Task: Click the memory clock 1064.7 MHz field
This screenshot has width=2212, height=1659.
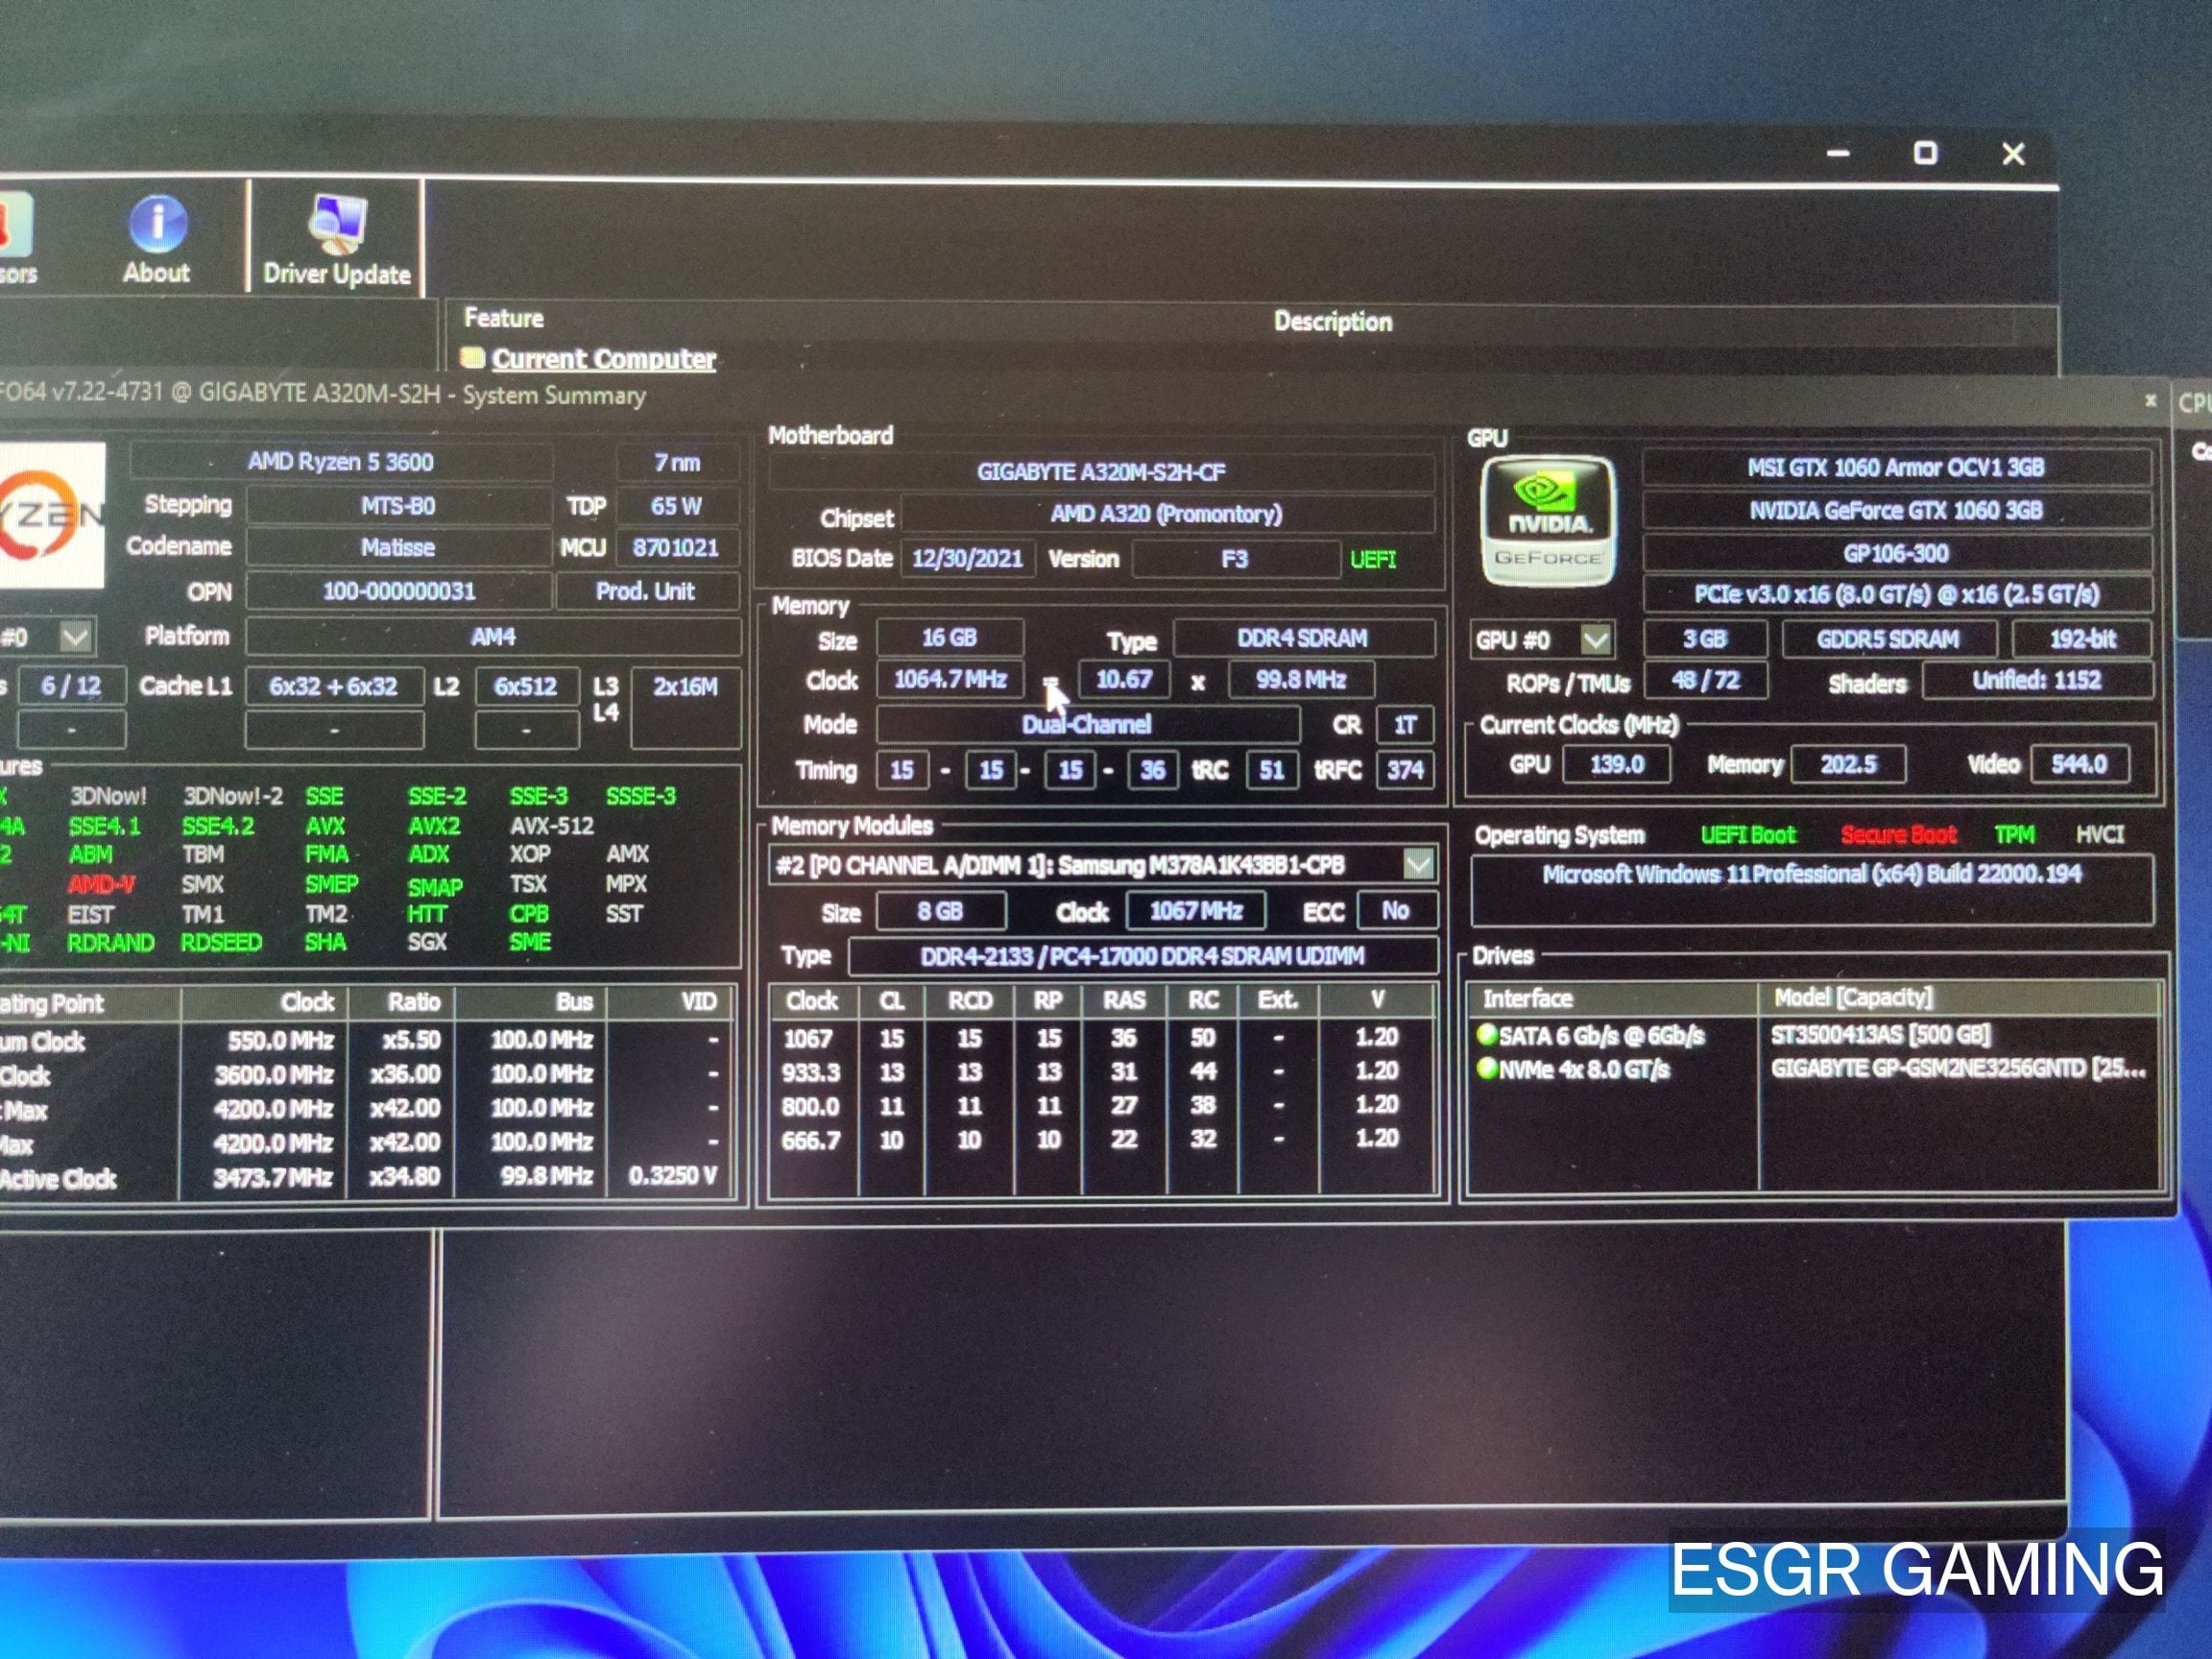Action: coord(950,680)
